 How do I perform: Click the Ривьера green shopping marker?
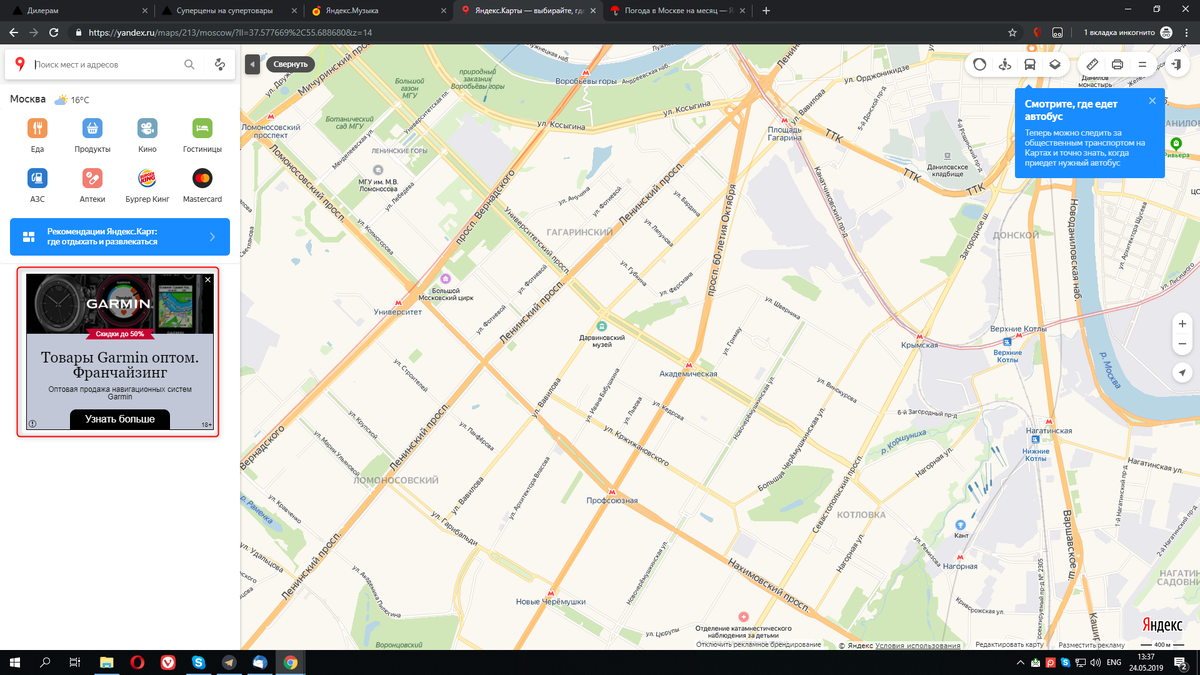(1177, 145)
